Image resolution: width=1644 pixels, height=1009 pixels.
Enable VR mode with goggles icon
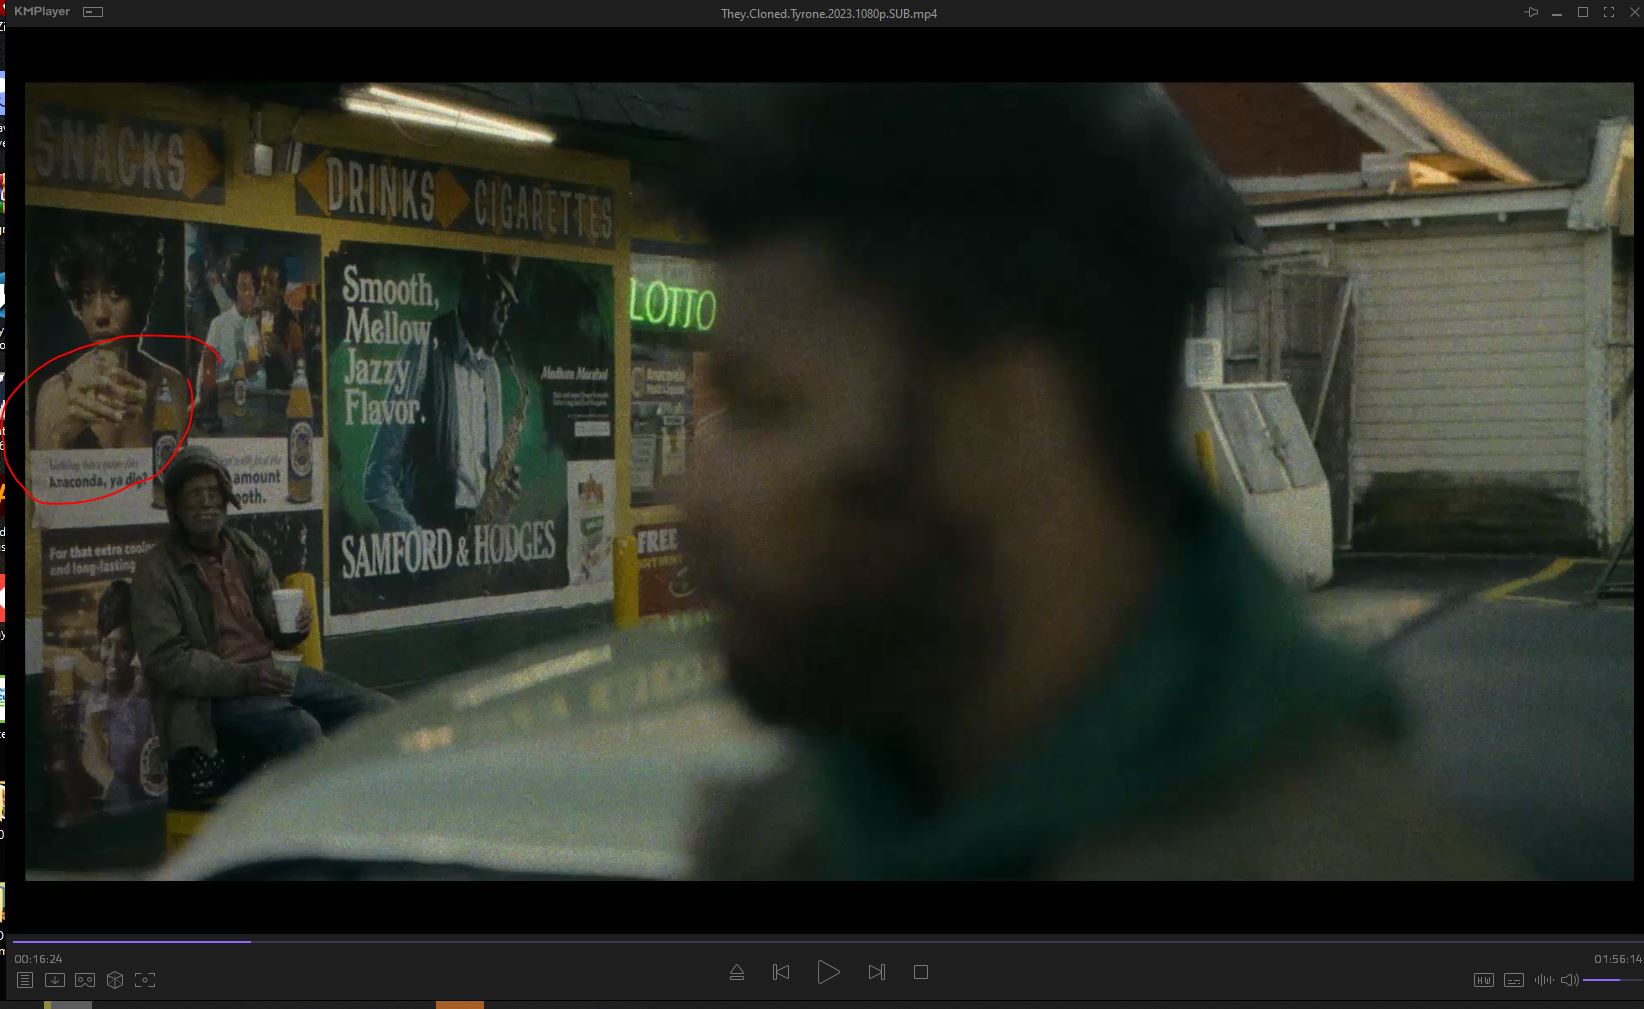85,980
